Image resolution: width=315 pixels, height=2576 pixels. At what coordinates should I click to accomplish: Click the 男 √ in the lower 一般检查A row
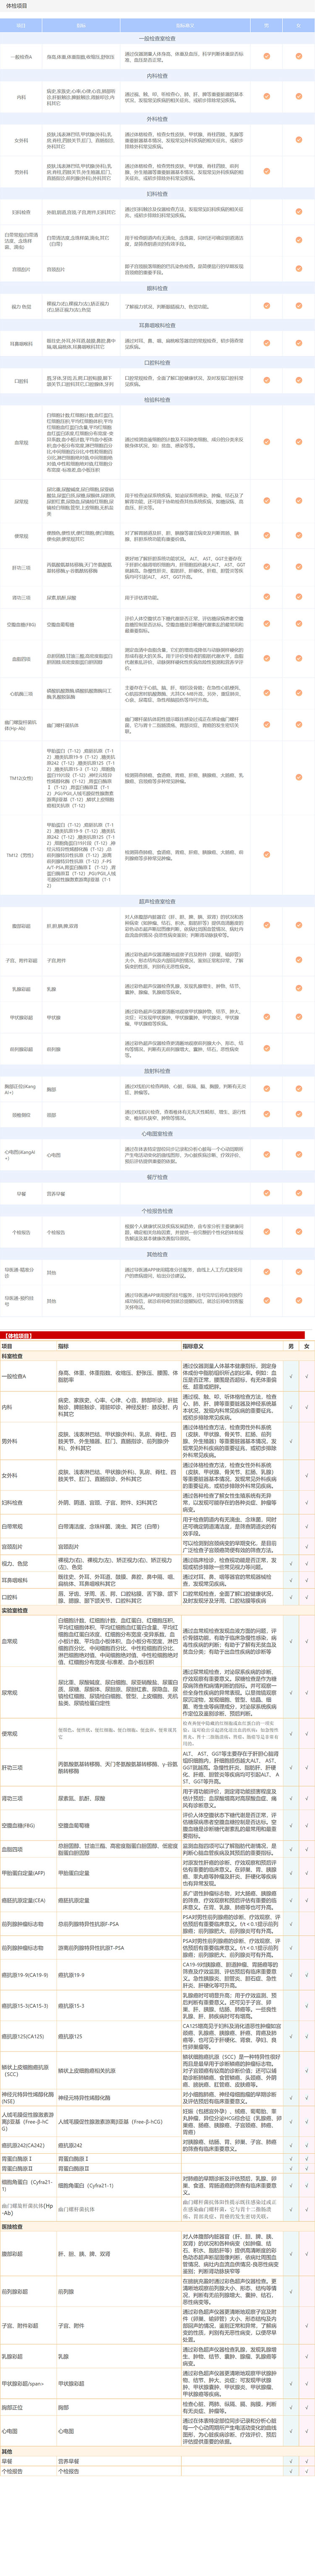click(291, 1377)
